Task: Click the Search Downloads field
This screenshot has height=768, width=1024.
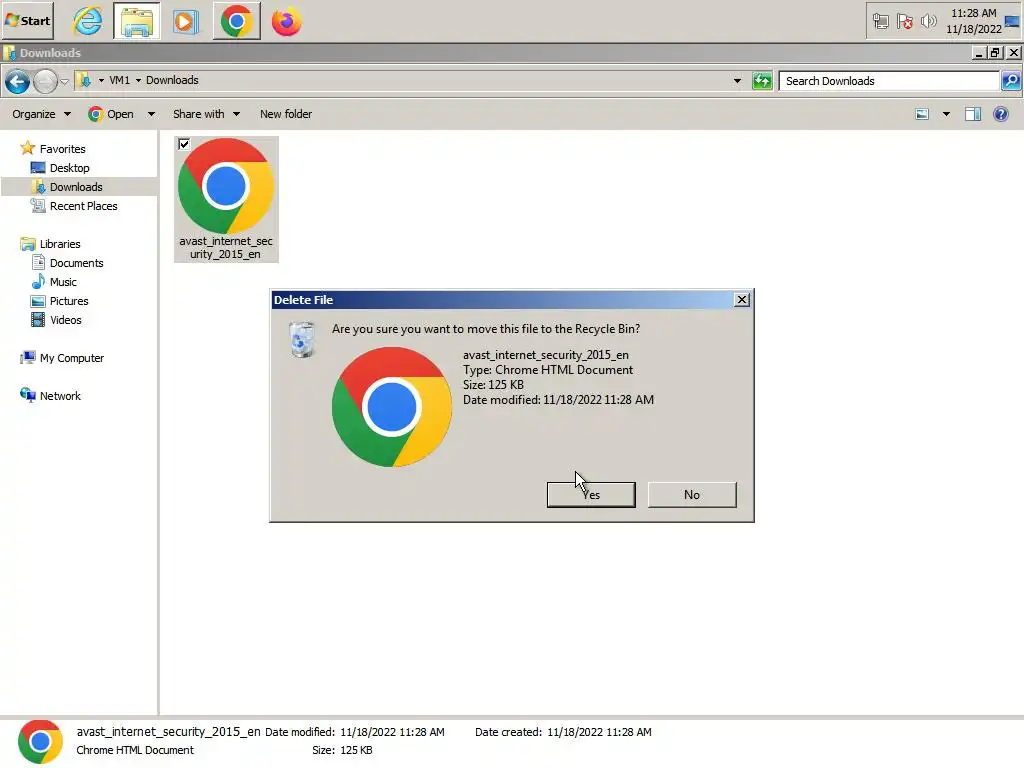Action: coord(889,81)
